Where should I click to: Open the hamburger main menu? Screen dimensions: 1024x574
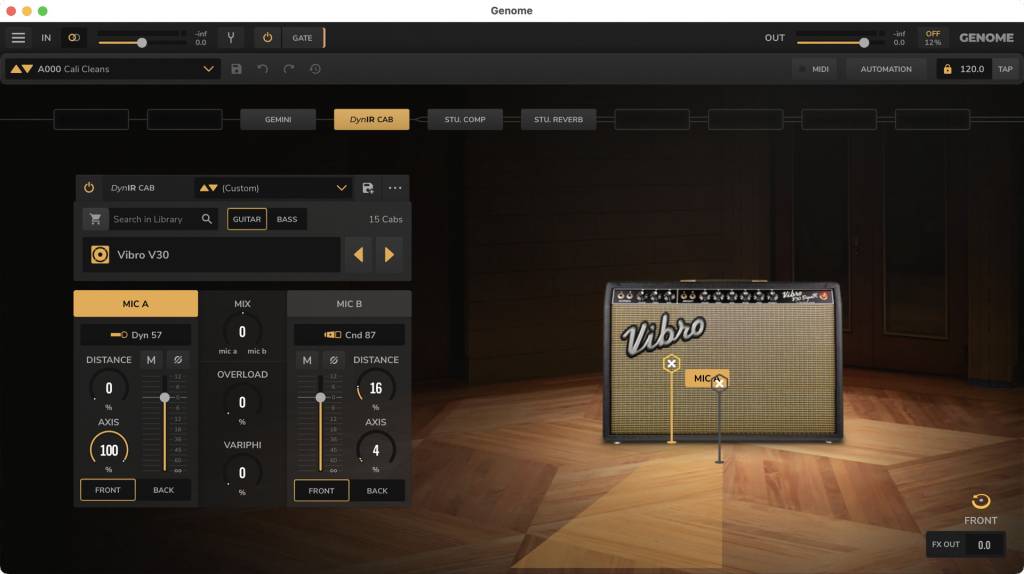pos(18,38)
